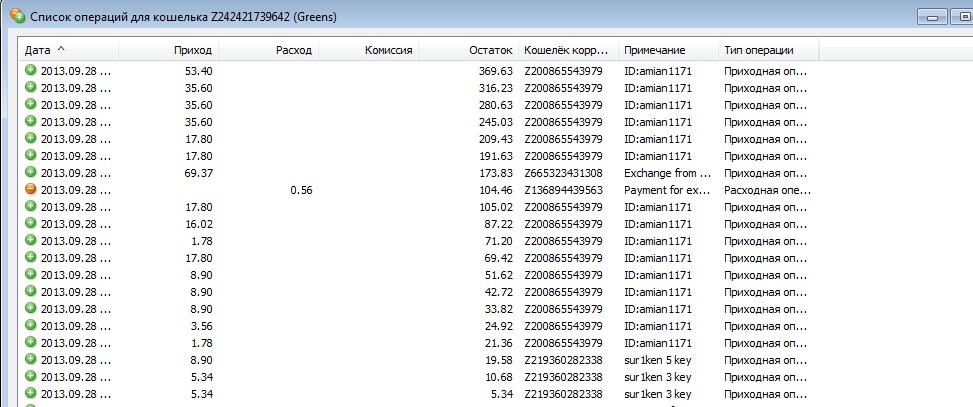Screen dimensions: 973x407
Task: Click the green plus icon in the 24.92 balance row
Action: pos(30,324)
